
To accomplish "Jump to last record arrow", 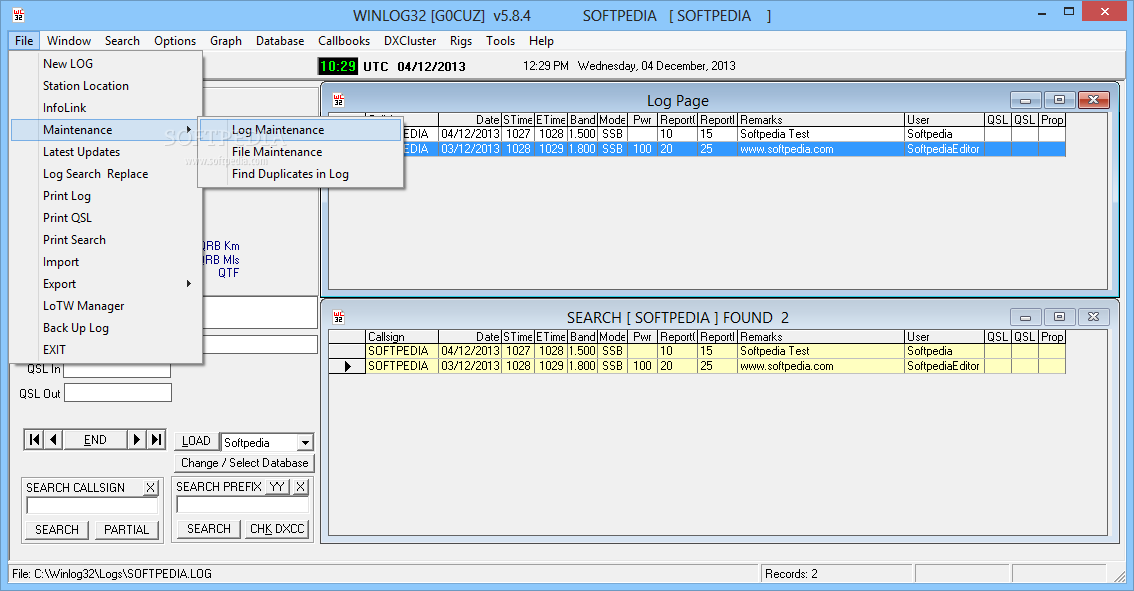I will (156, 439).
